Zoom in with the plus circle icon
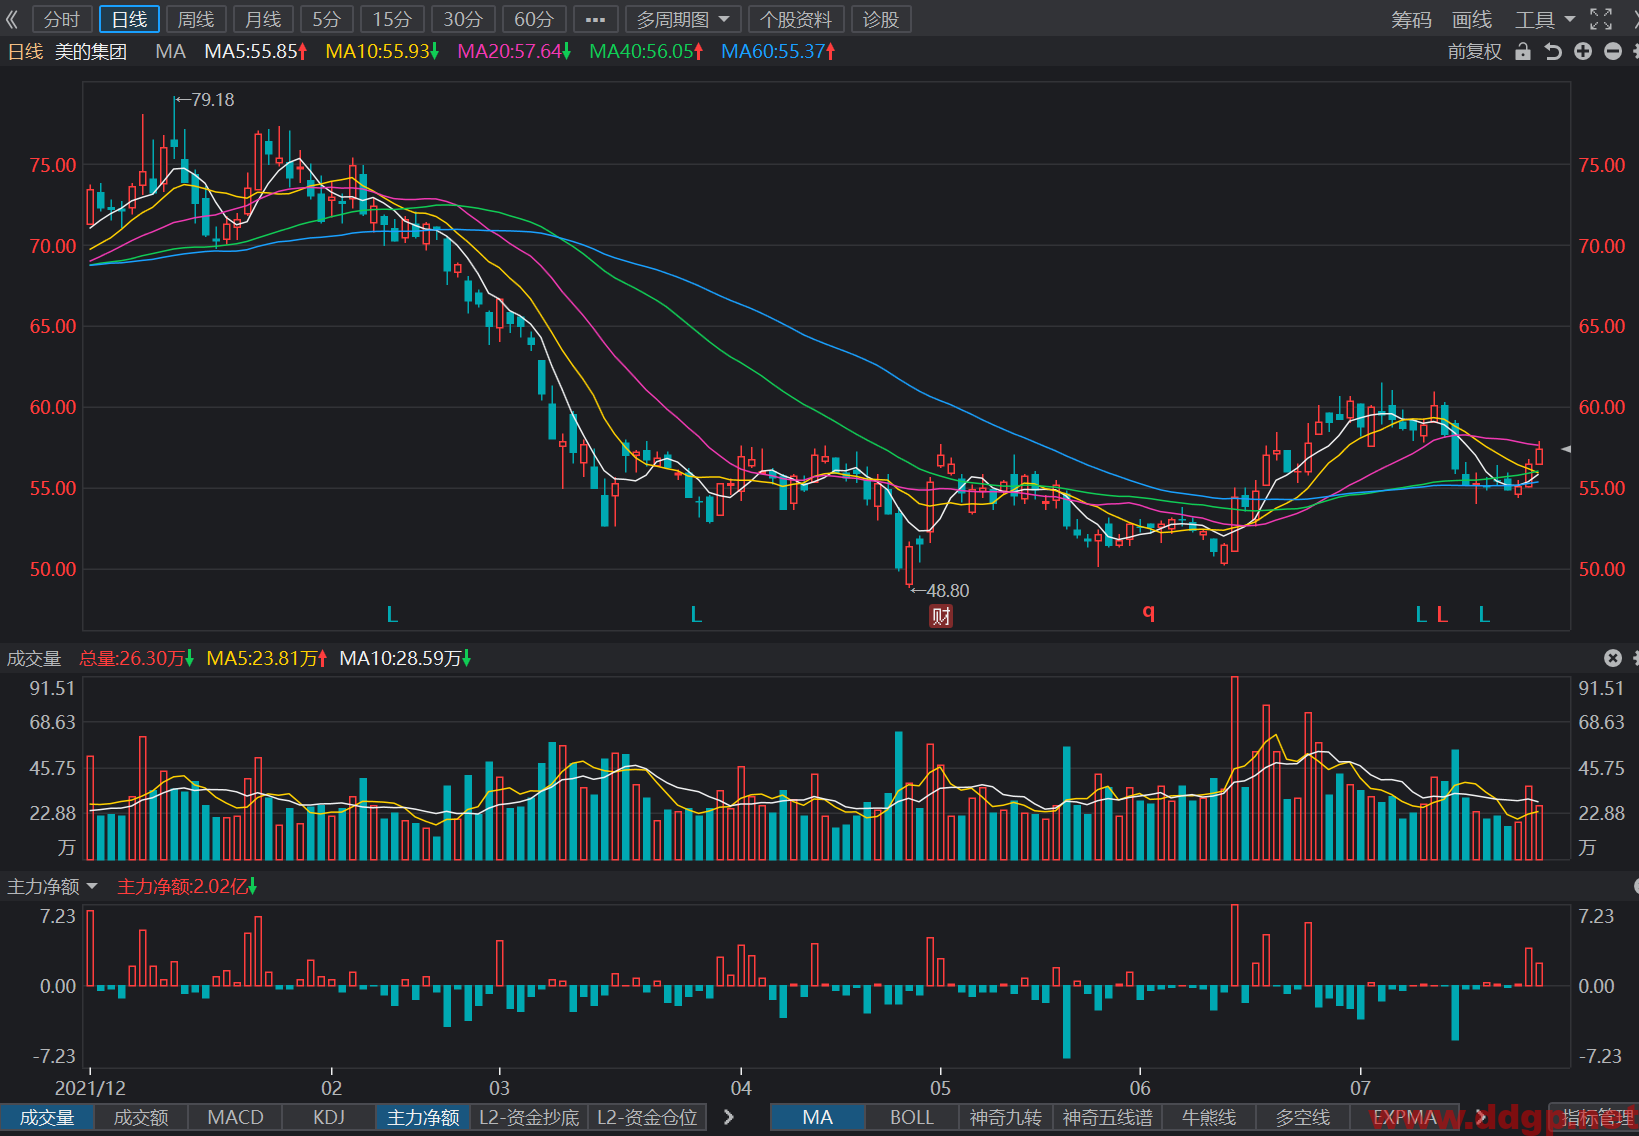This screenshot has width=1639, height=1136. click(x=1583, y=51)
